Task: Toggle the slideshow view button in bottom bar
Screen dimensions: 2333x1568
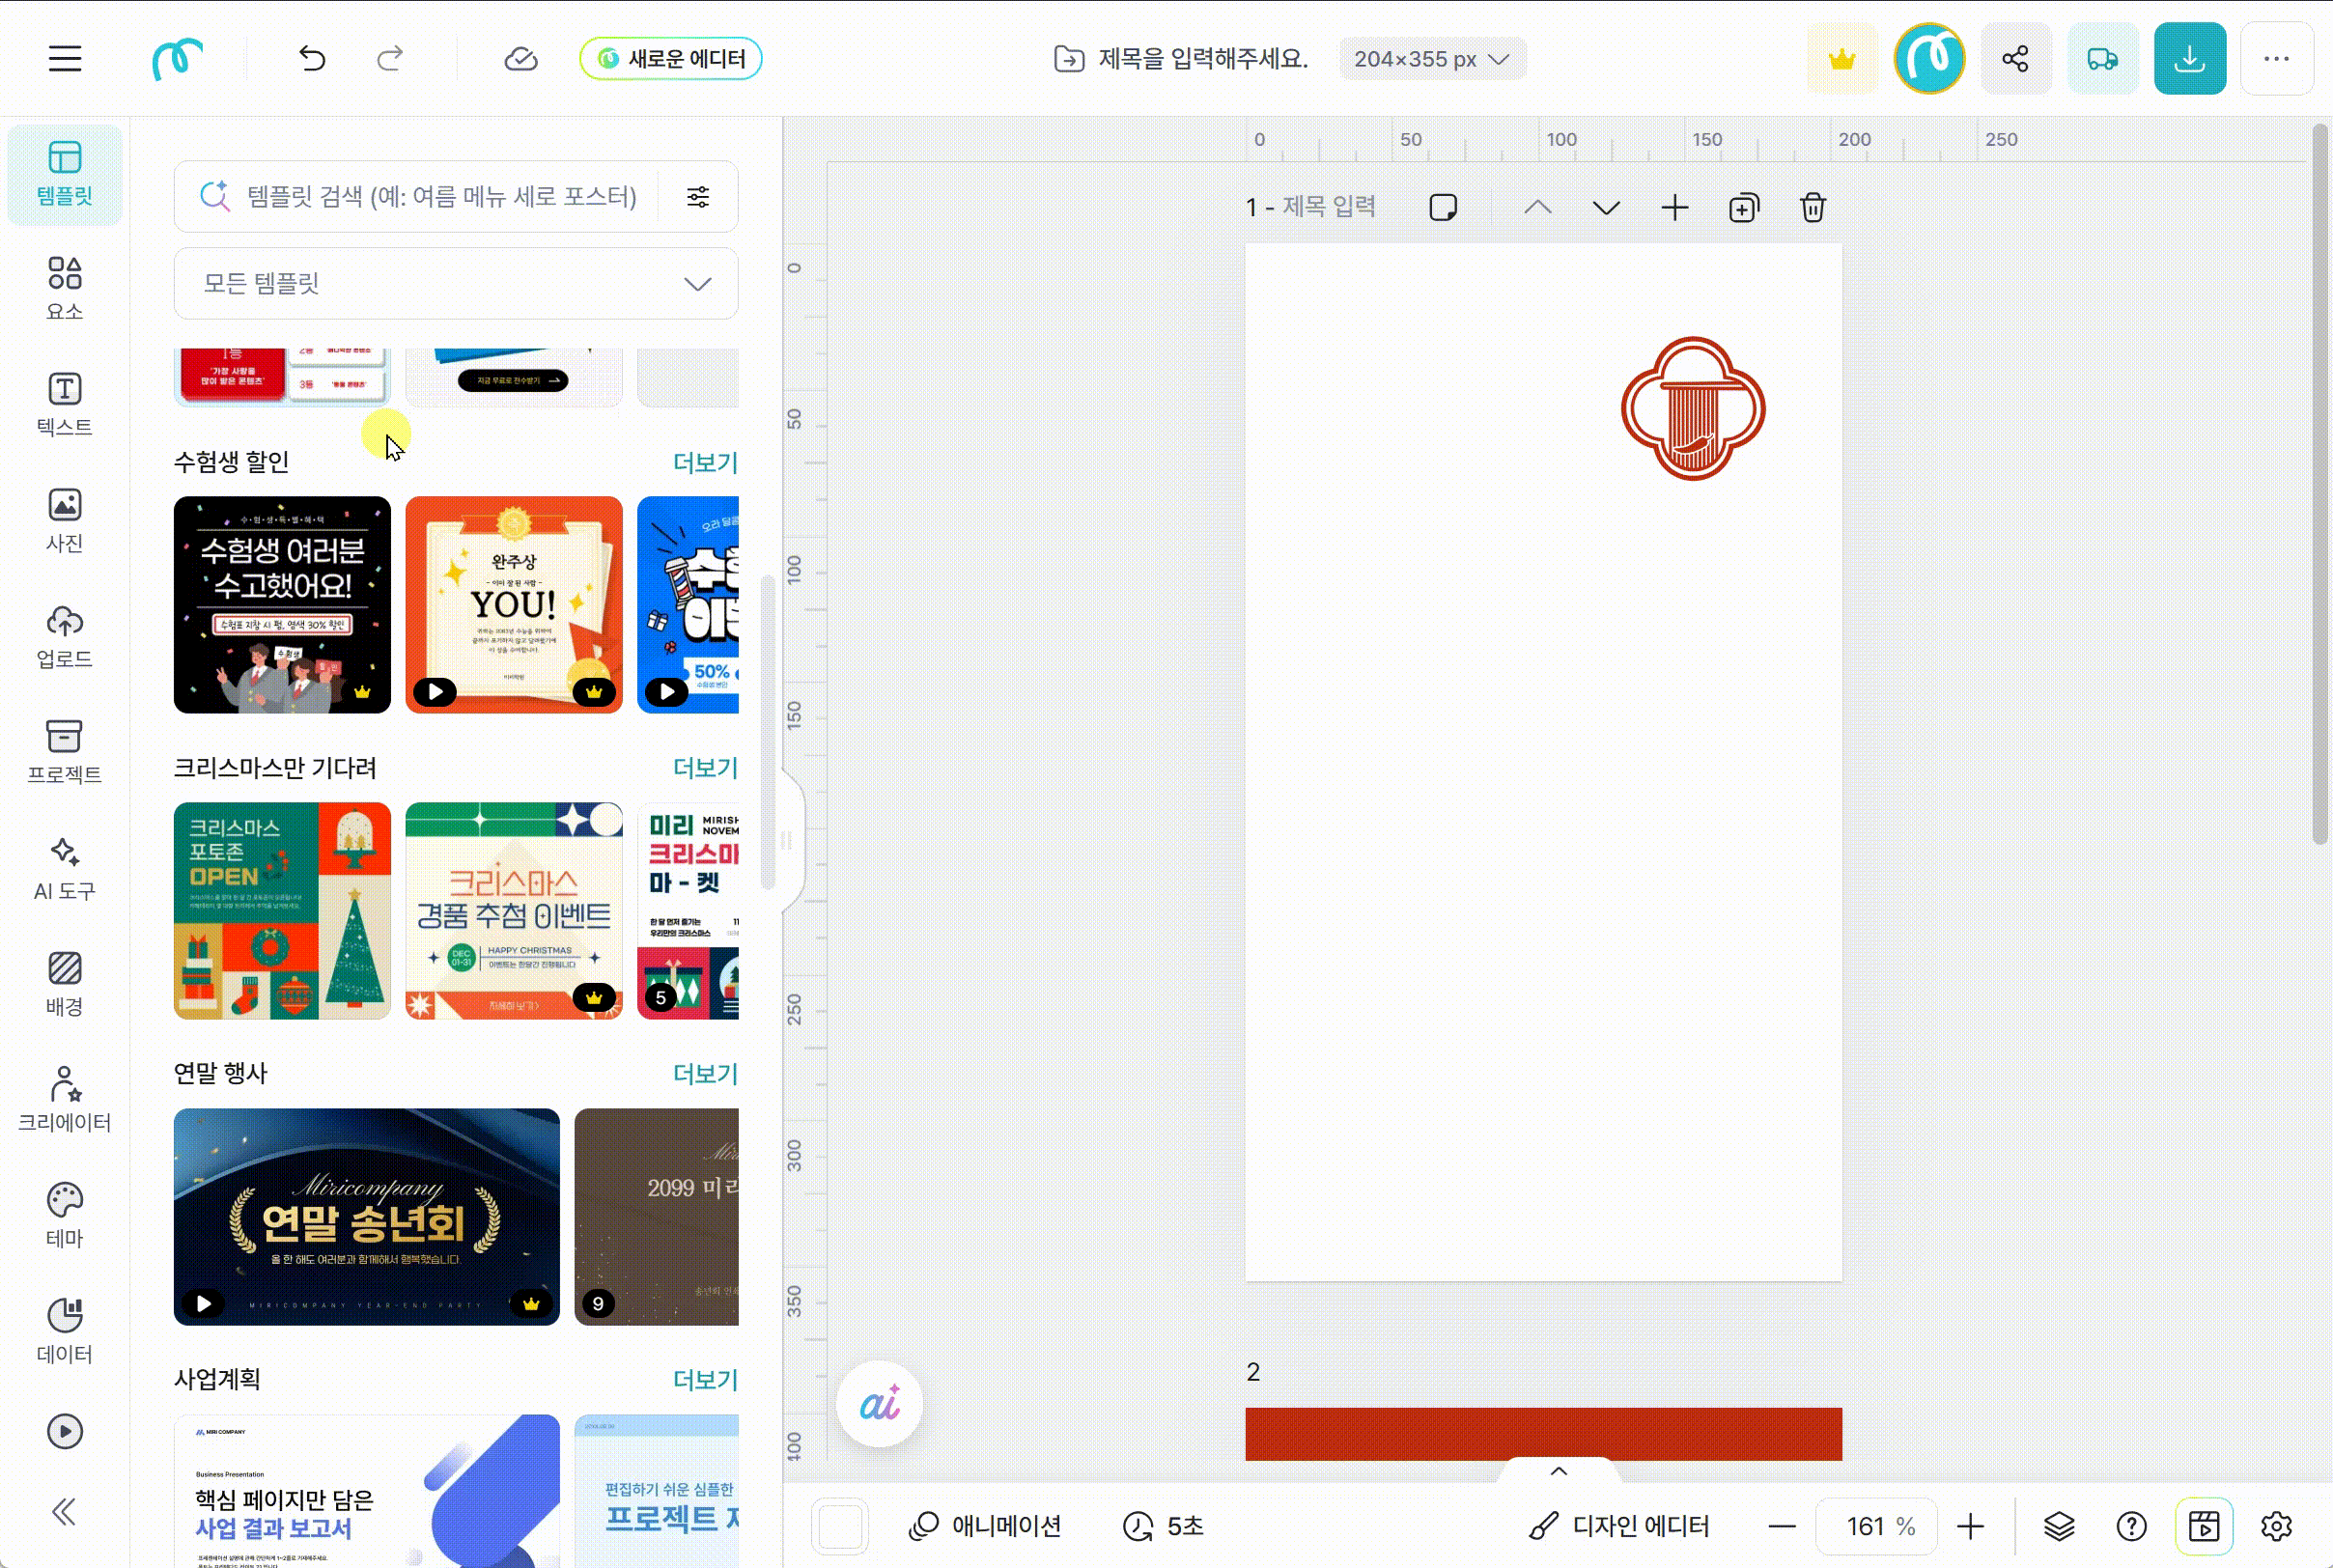Action: 2203,1526
